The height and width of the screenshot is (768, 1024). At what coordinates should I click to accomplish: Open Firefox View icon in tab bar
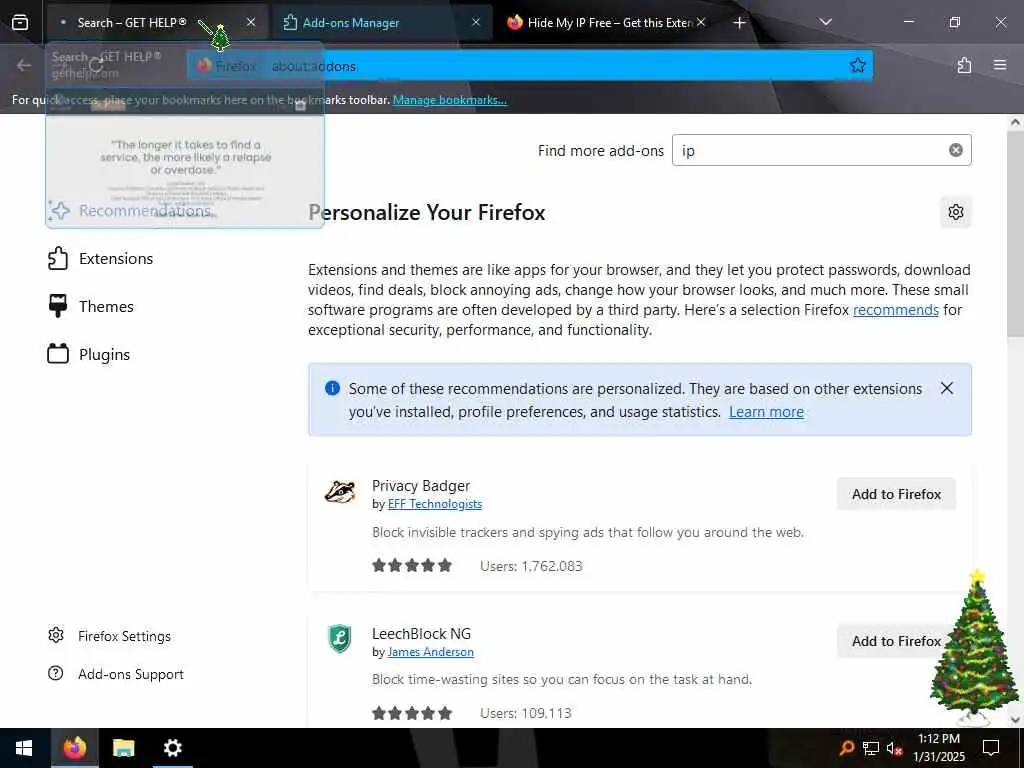(20, 22)
